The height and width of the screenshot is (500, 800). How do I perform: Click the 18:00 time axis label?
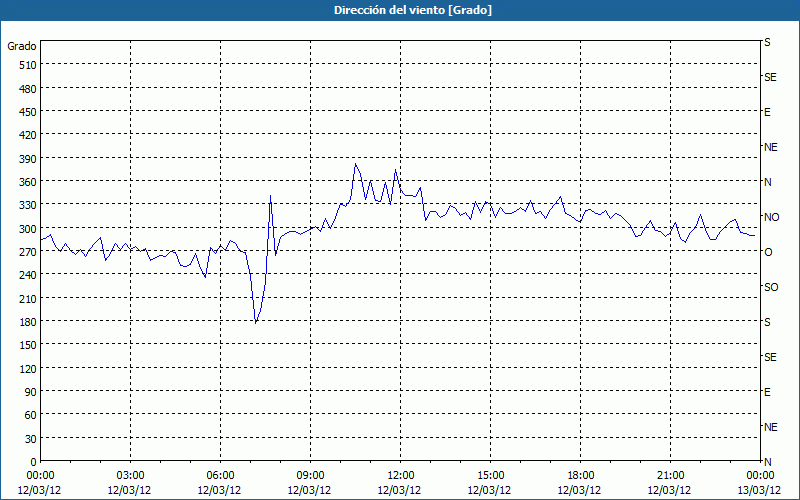580,476
